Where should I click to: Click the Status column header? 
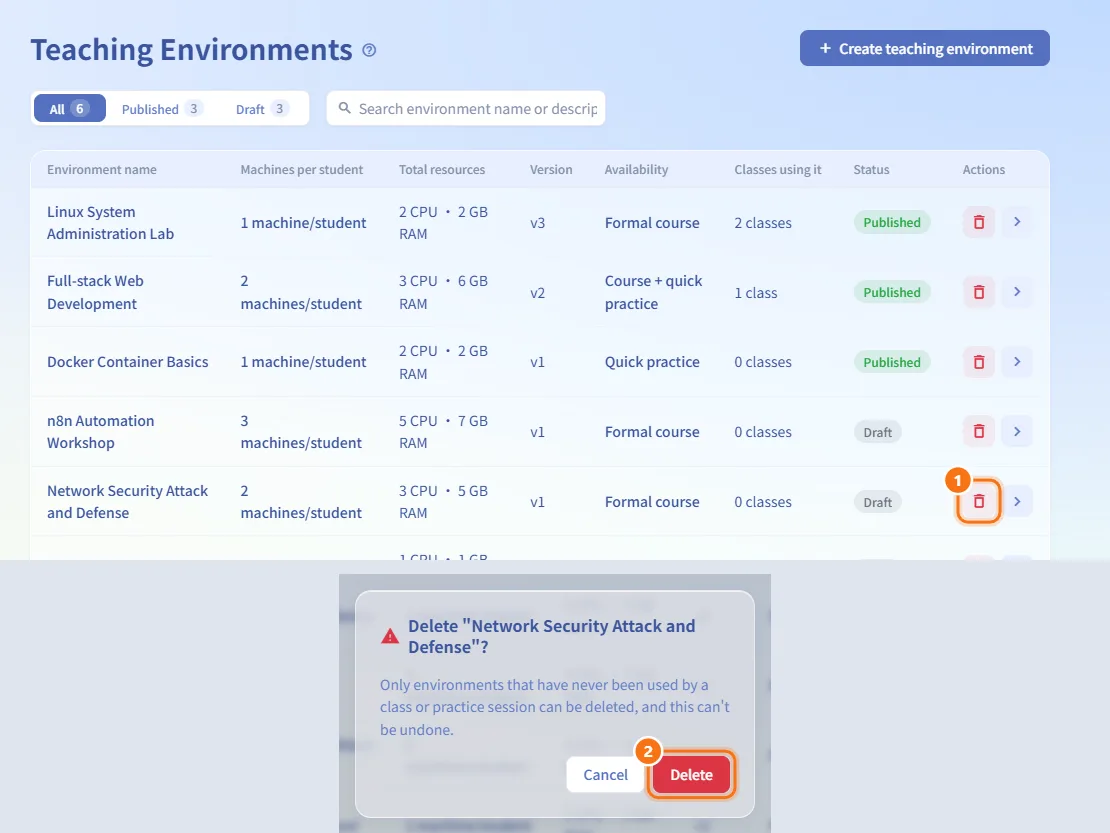pos(871,169)
